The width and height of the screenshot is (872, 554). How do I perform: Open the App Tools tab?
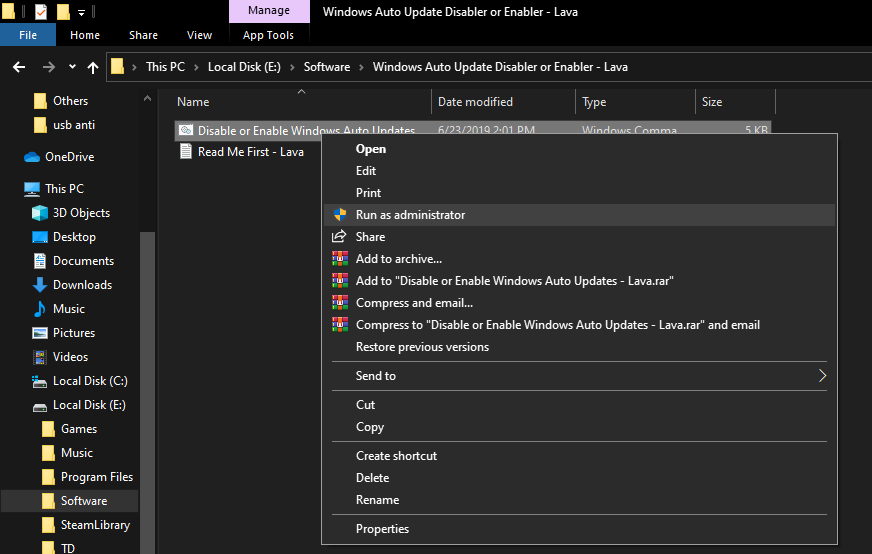[x=268, y=35]
